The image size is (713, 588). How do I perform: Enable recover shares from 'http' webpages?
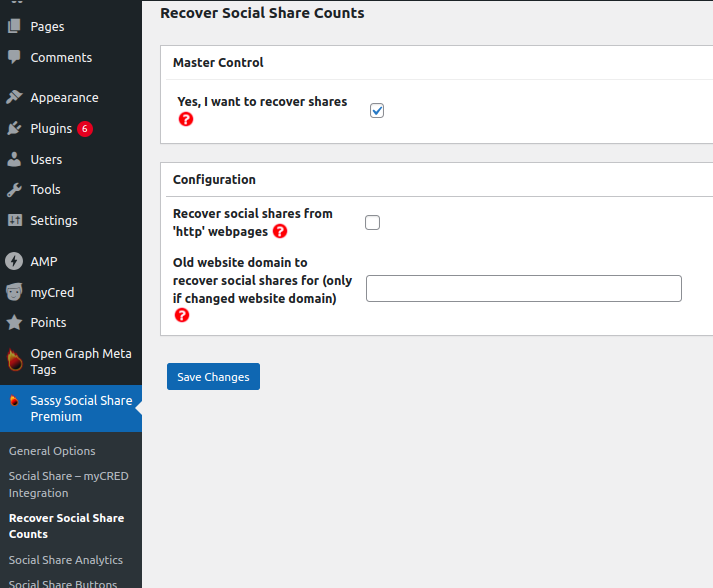coord(372,222)
